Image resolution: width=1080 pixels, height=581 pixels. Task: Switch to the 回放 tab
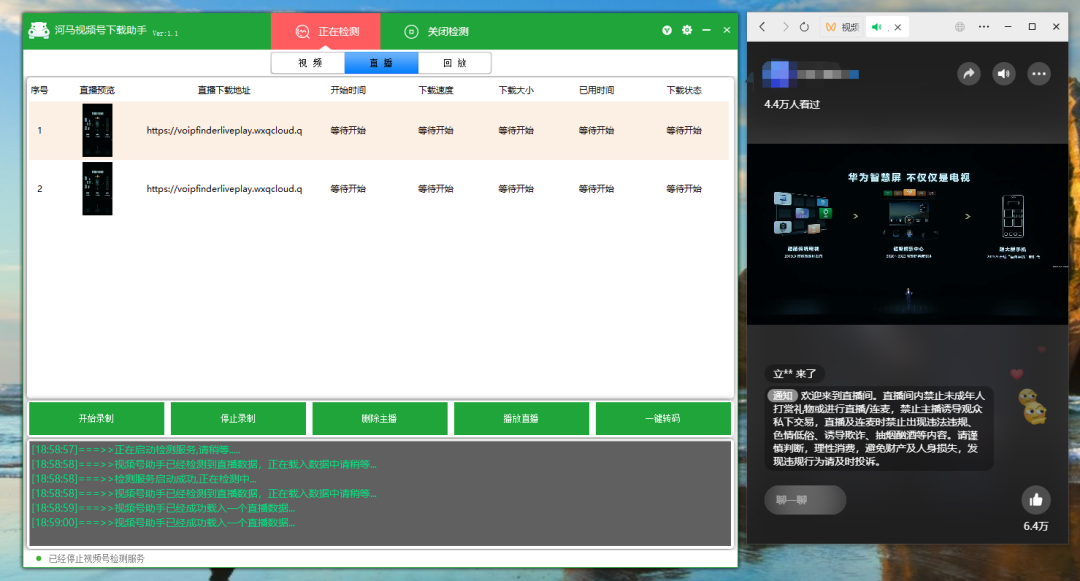[x=454, y=63]
